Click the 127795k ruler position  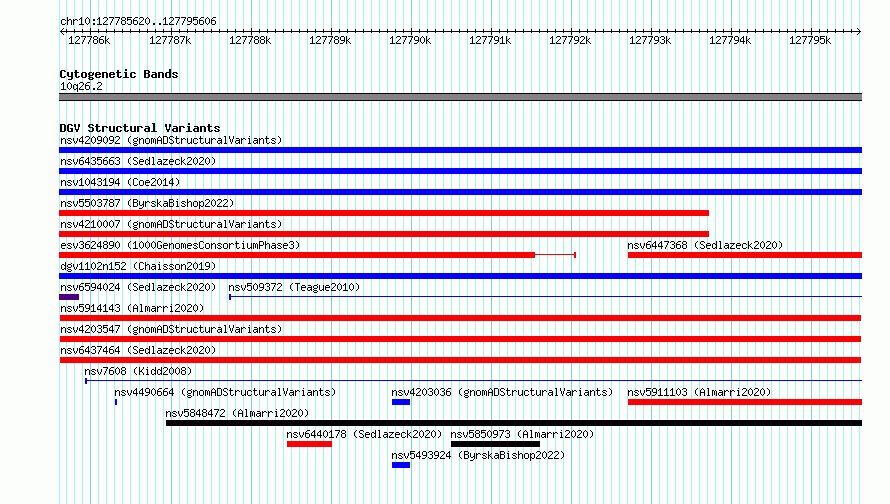coord(810,40)
